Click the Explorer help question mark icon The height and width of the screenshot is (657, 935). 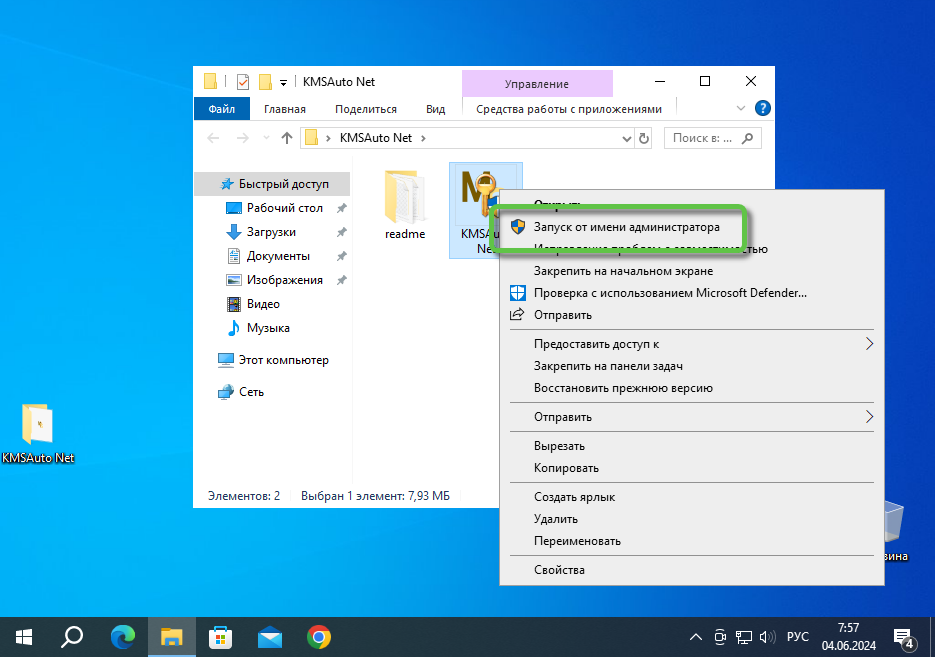(x=762, y=109)
